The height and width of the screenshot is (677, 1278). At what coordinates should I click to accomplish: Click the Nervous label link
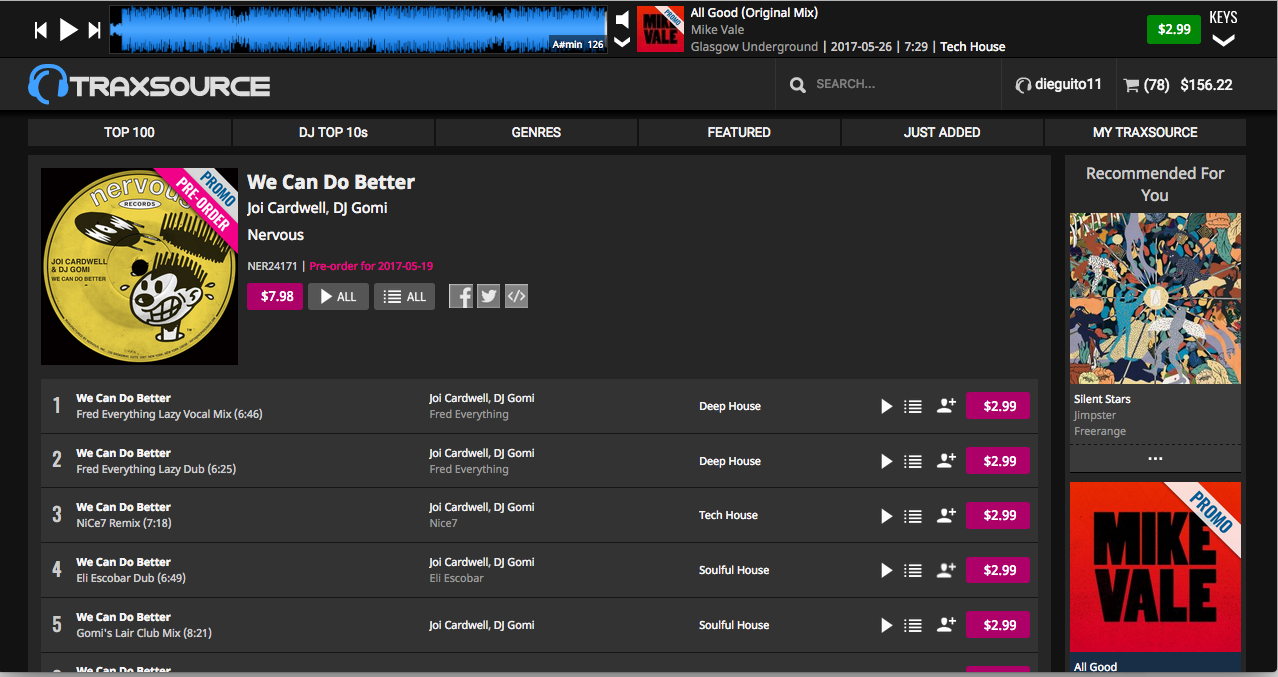[x=275, y=235]
